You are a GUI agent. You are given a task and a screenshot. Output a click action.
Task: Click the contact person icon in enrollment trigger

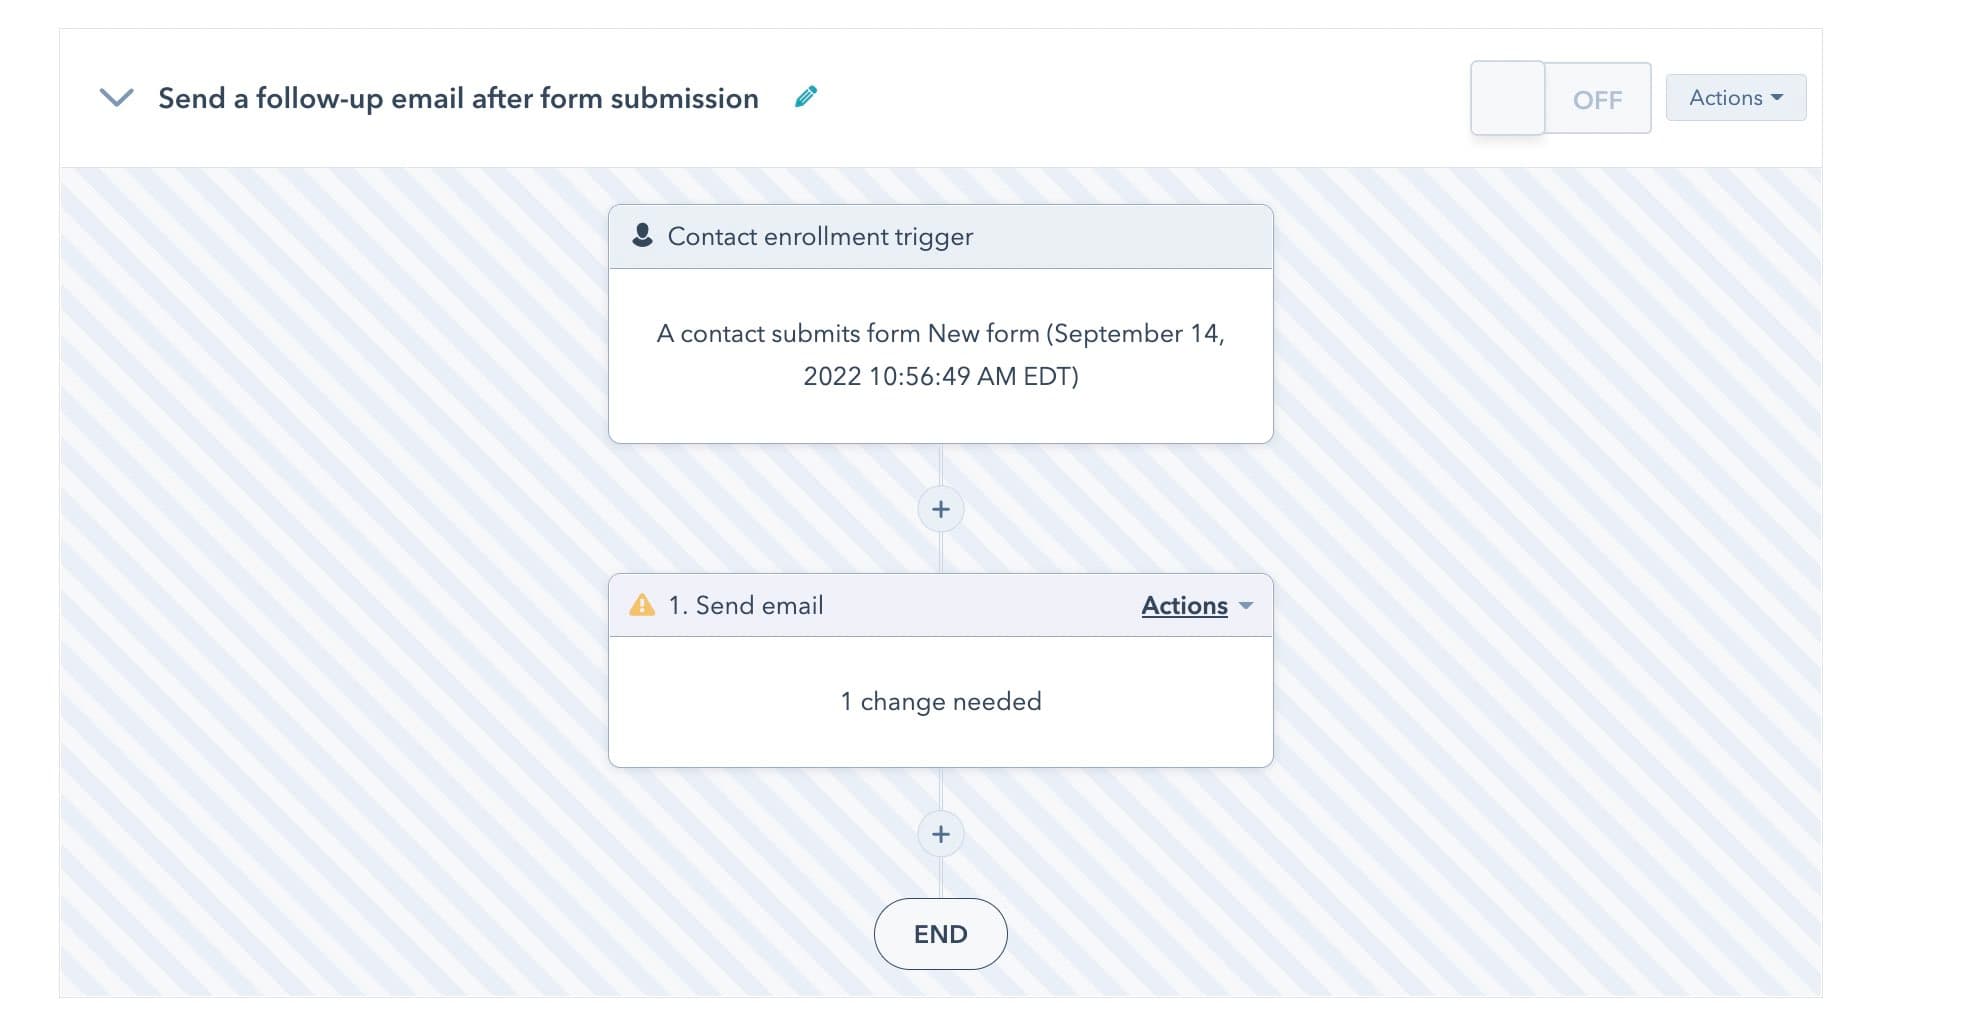(643, 236)
